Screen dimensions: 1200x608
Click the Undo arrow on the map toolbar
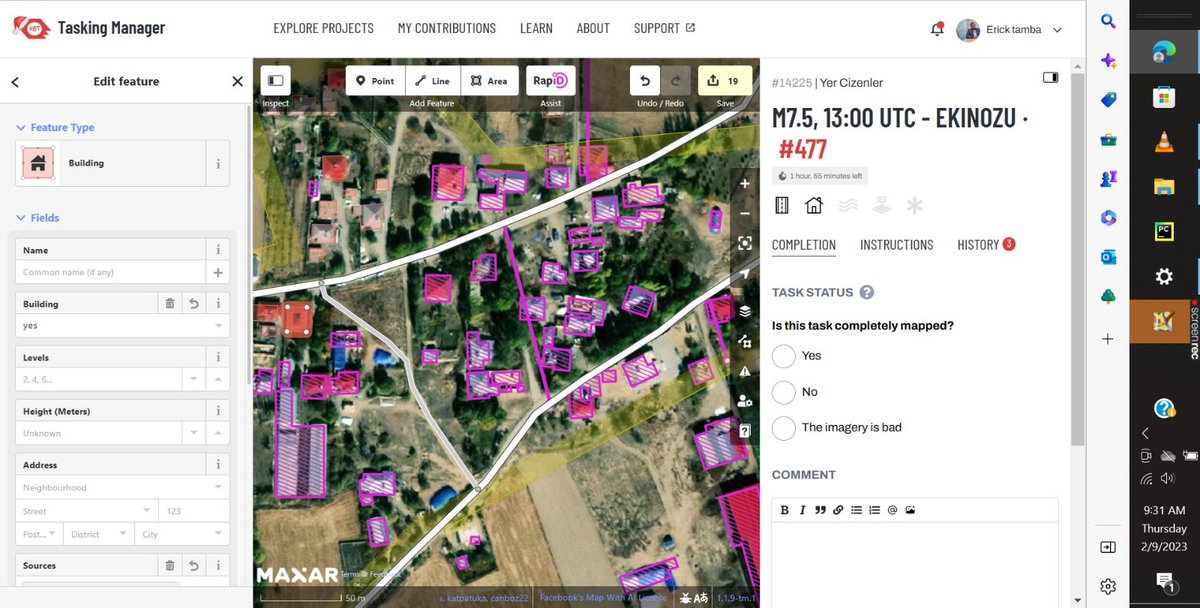click(644, 81)
